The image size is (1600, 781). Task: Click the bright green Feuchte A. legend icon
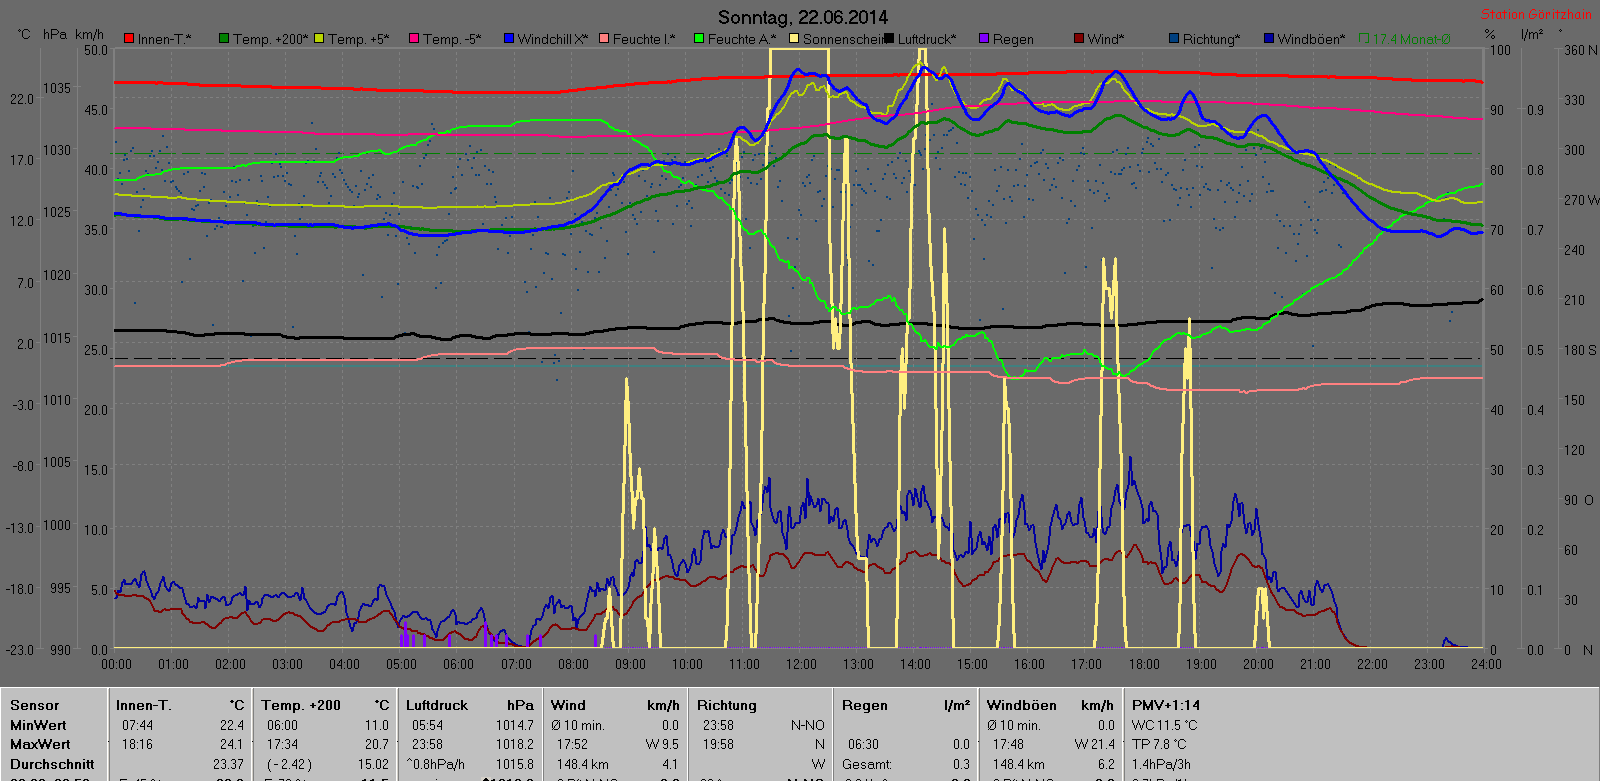click(699, 39)
